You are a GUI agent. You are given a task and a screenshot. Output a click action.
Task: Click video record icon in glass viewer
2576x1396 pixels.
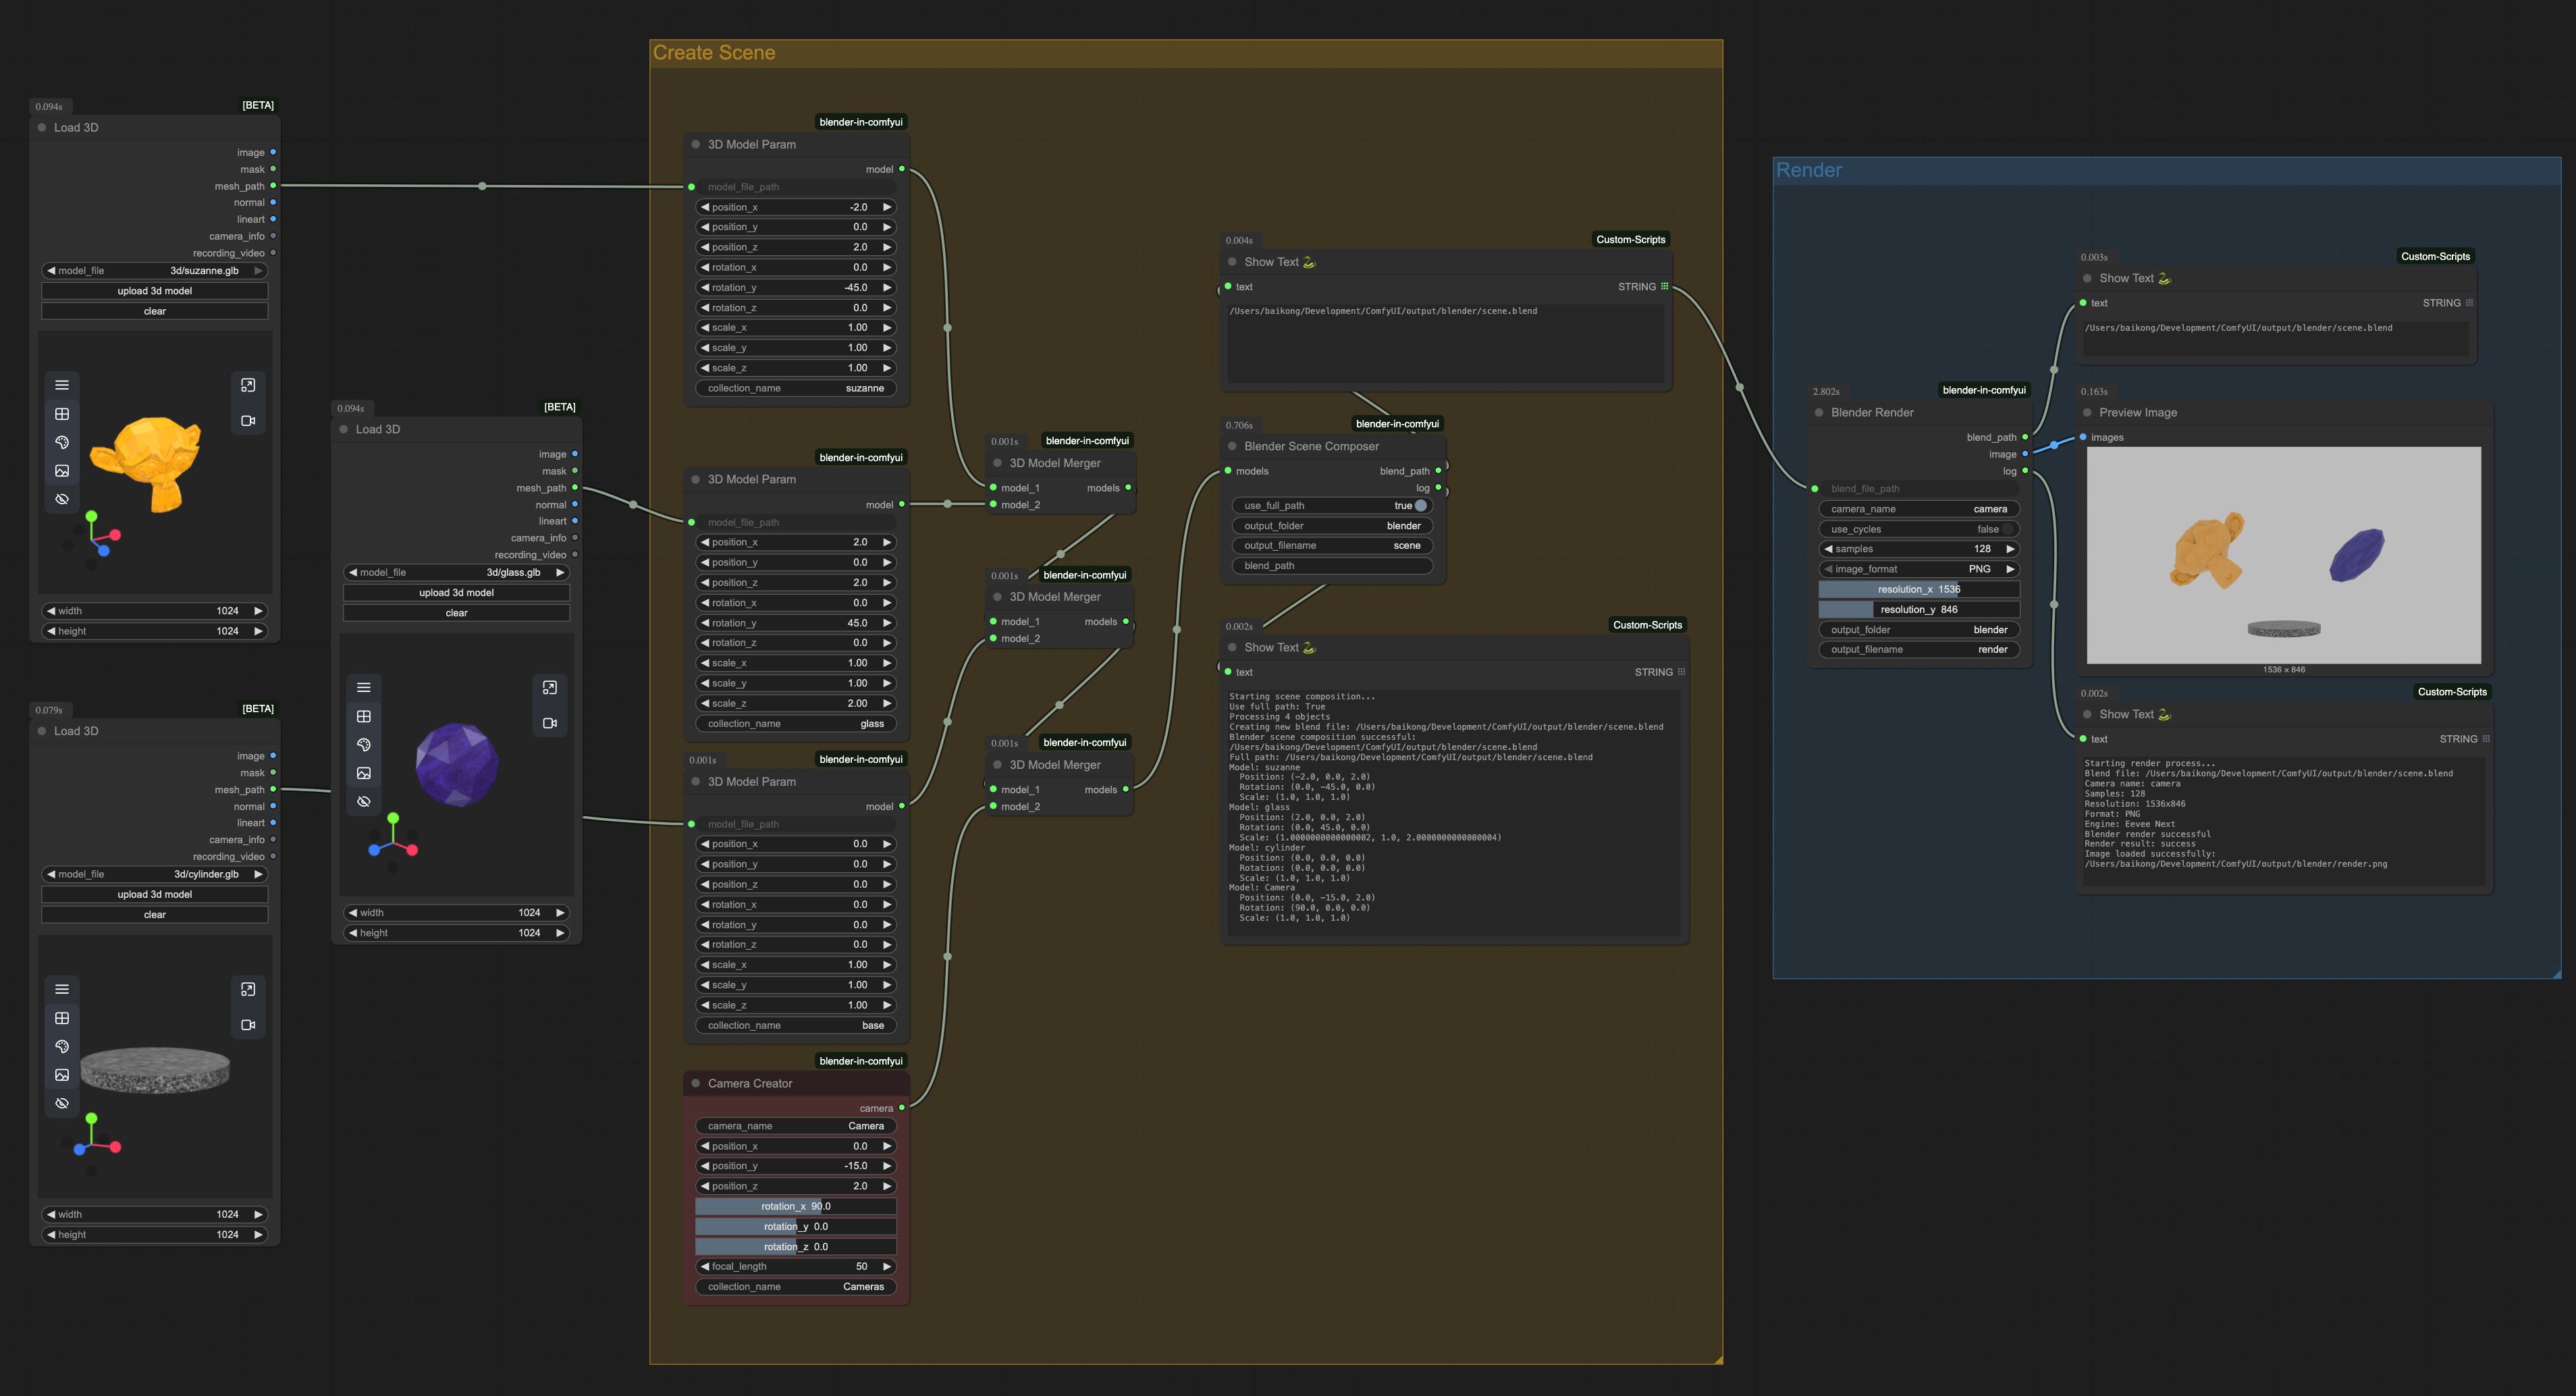coord(550,723)
